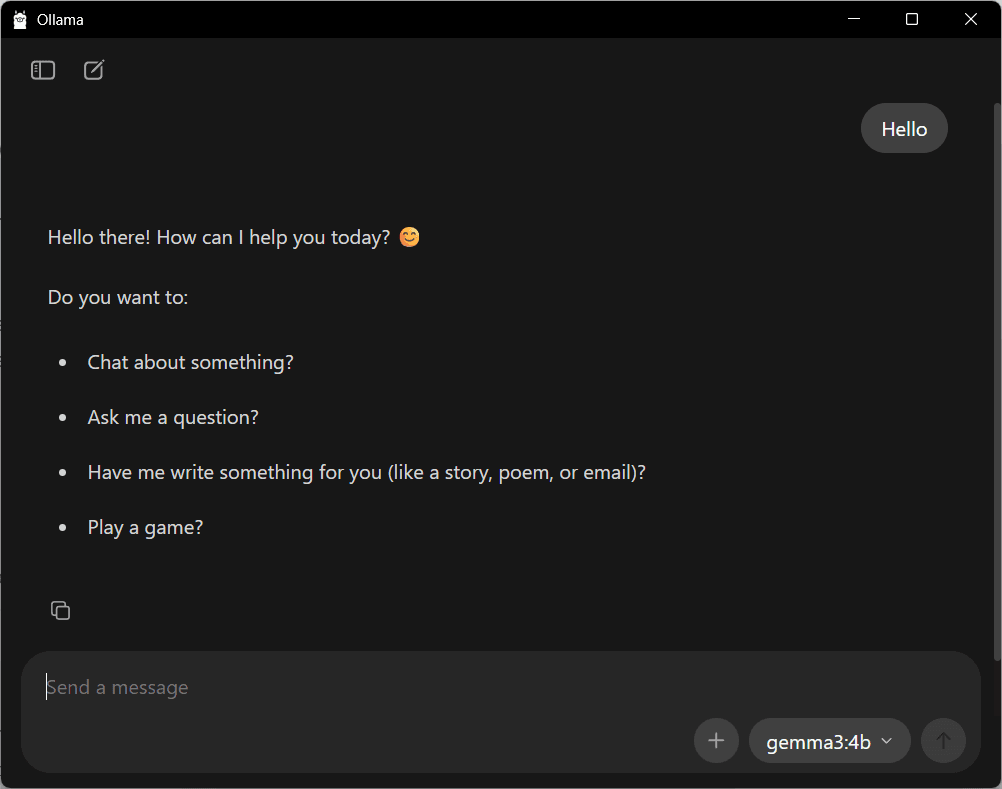The image size is (1002, 789).
Task: Maximize the Ollama window
Action: click(912, 19)
